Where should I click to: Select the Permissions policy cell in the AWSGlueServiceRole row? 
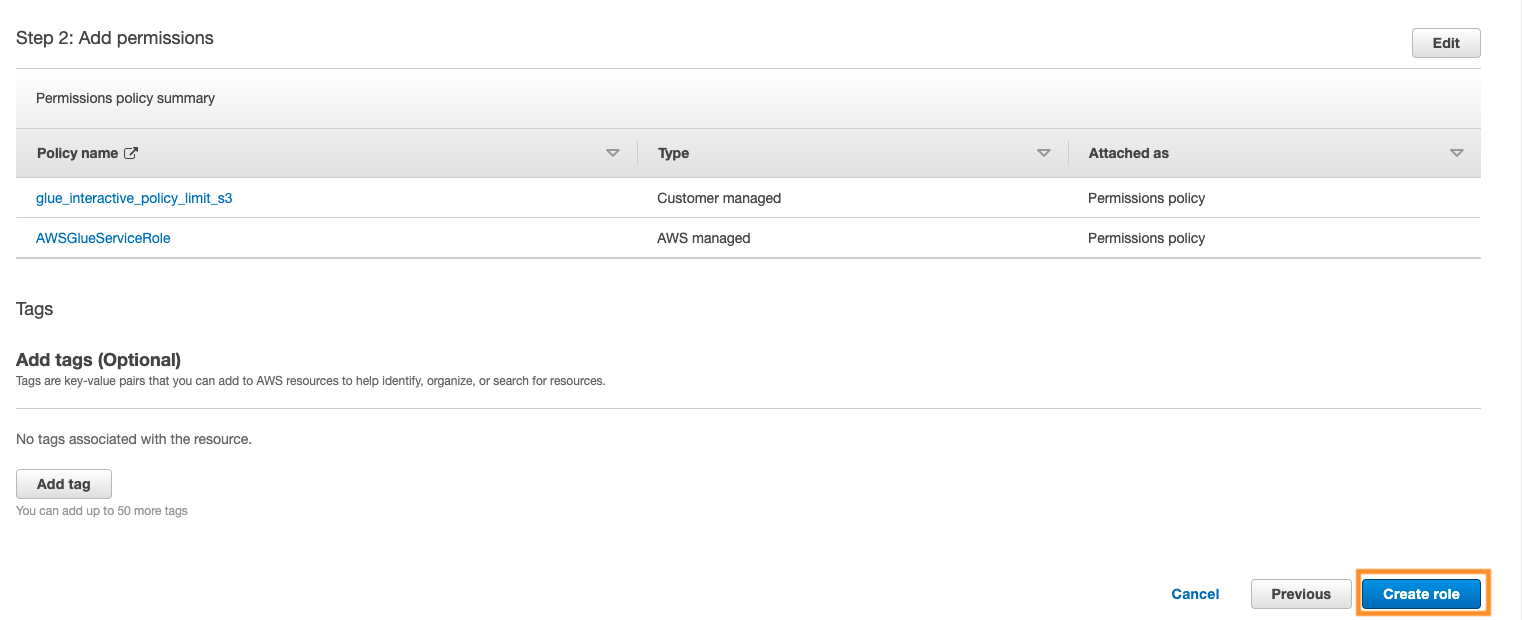coord(1147,238)
